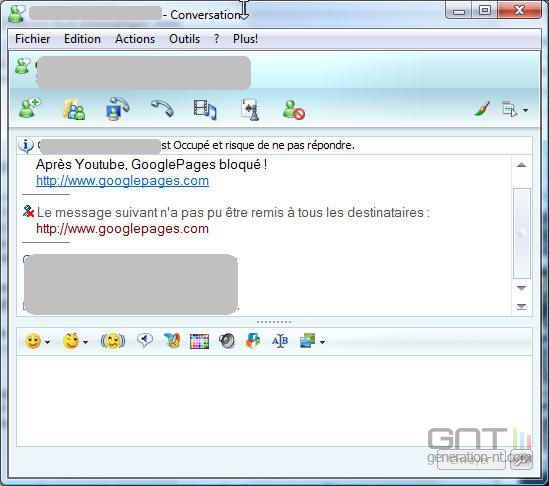
Task: Open the background picture icon
Action: [x=307, y=341]
